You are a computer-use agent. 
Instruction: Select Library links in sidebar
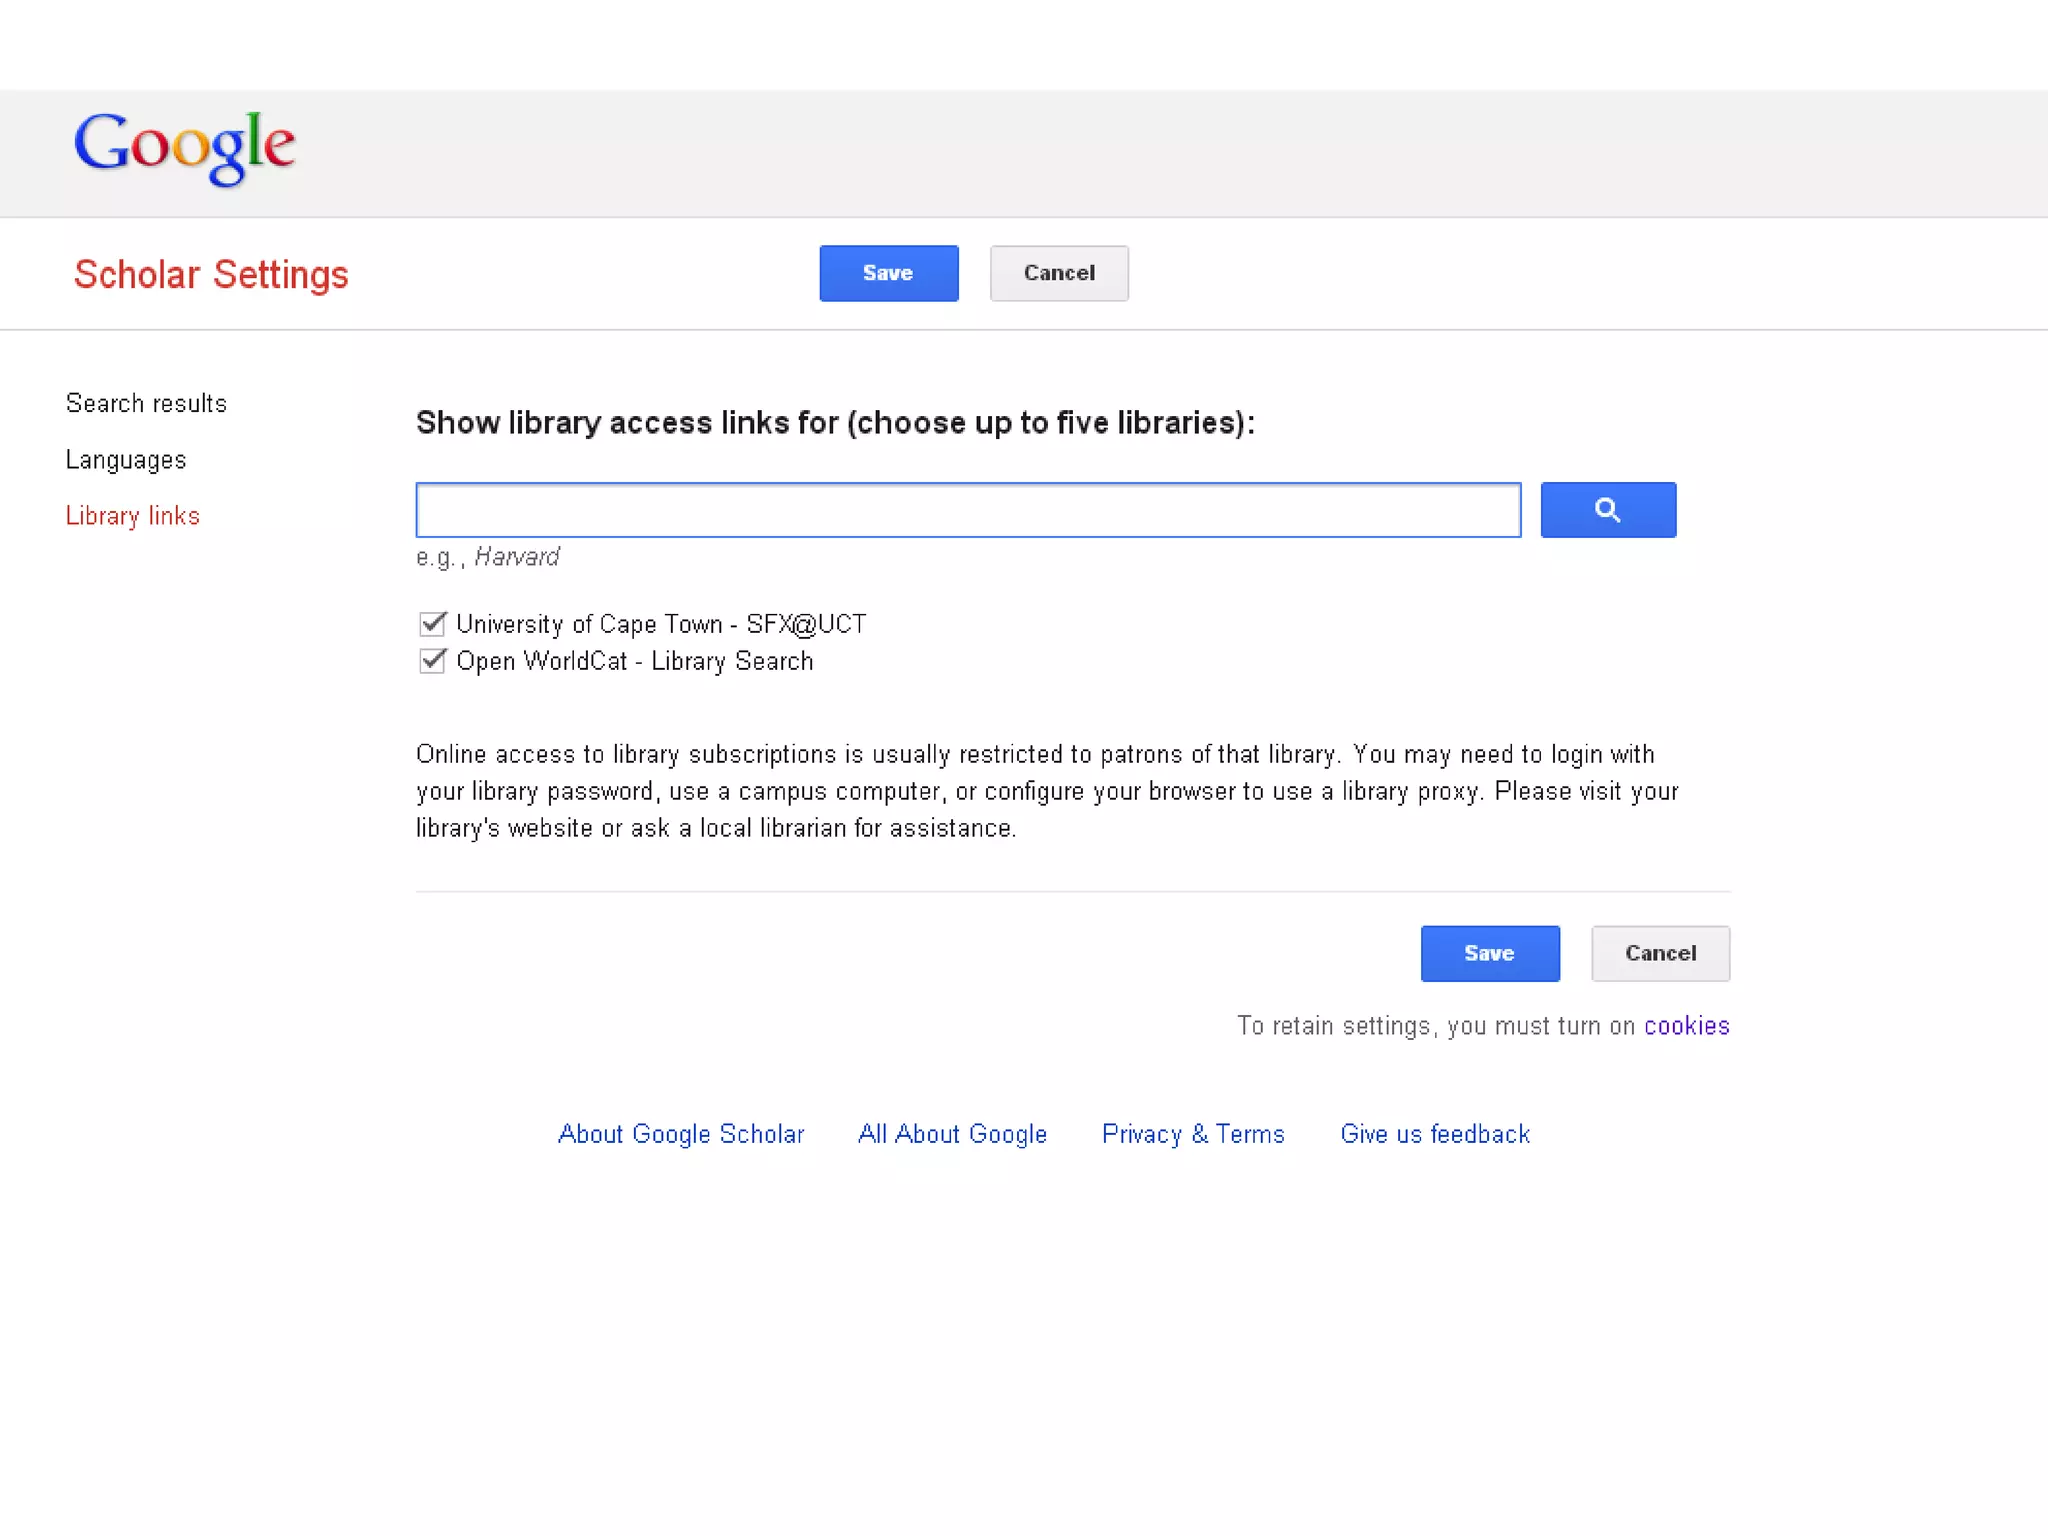tap(133, 516)
